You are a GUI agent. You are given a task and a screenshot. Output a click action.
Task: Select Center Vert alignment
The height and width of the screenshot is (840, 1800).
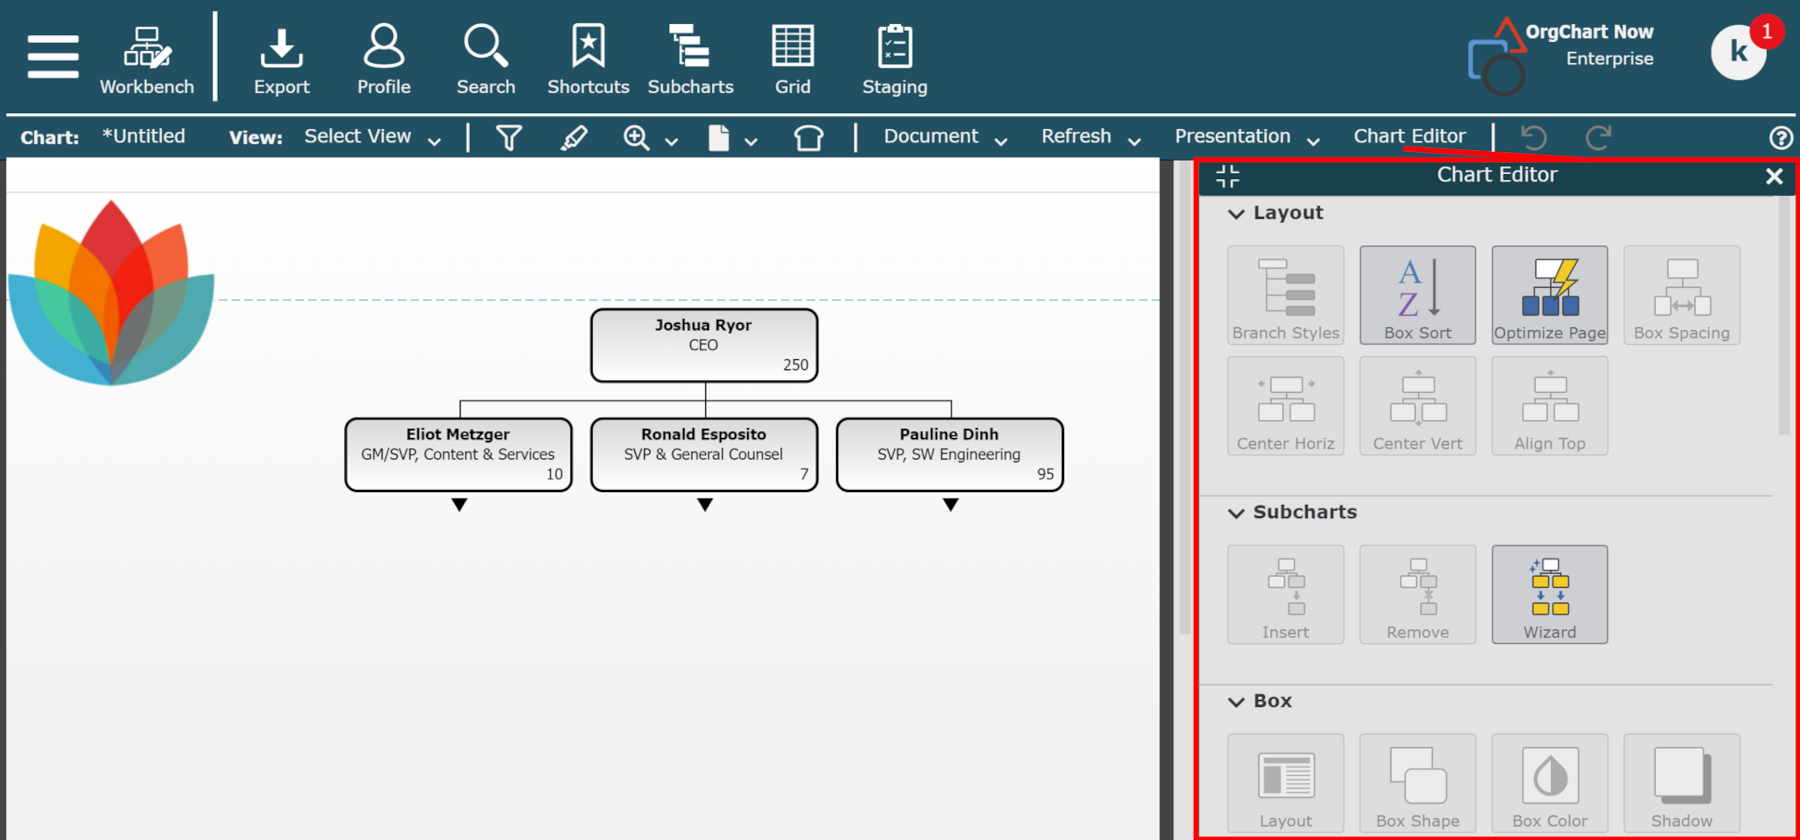tap(1418, 406)
